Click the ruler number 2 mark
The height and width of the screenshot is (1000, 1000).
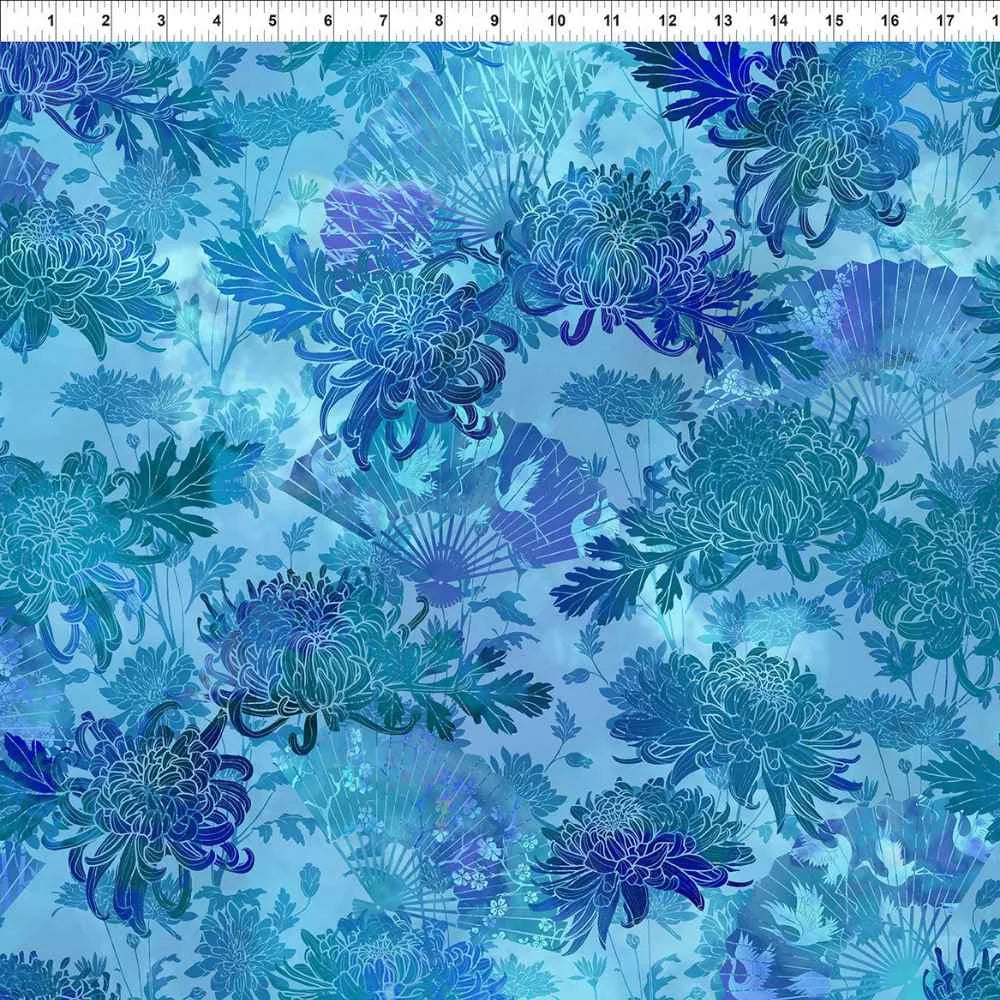(x=106, y=20)
